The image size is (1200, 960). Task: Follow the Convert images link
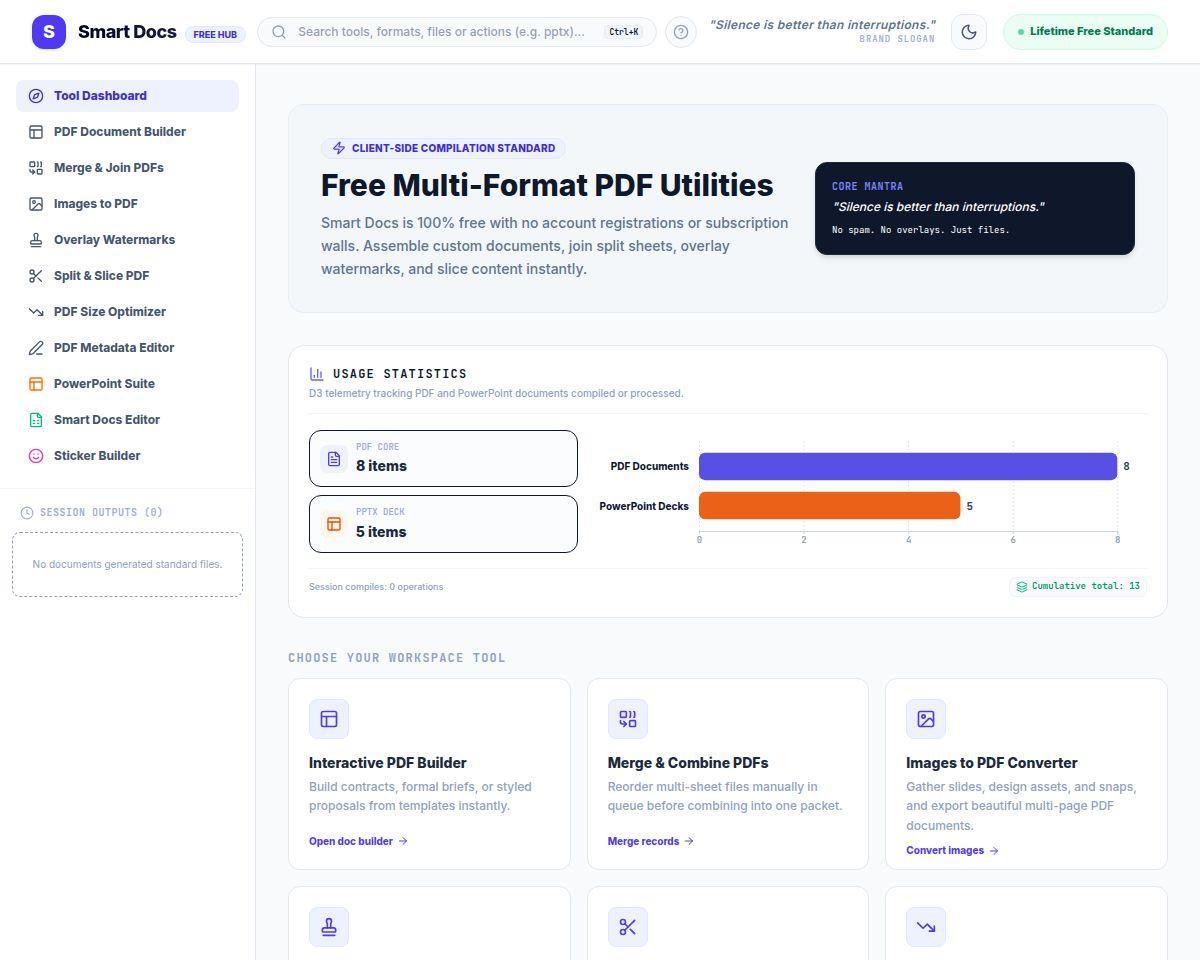[952, 851]
